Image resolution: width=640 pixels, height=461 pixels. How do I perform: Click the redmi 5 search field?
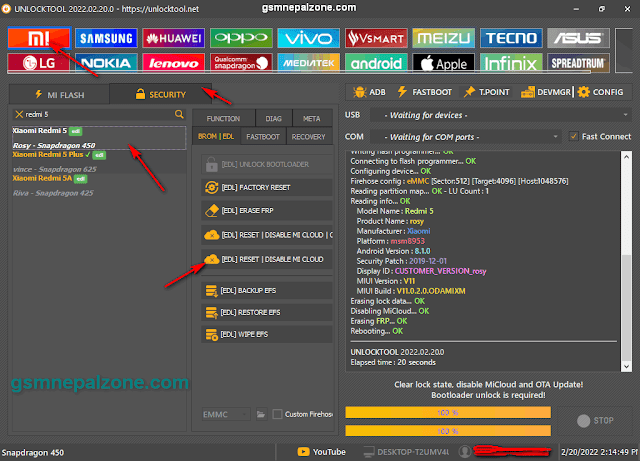click(98, 114)
